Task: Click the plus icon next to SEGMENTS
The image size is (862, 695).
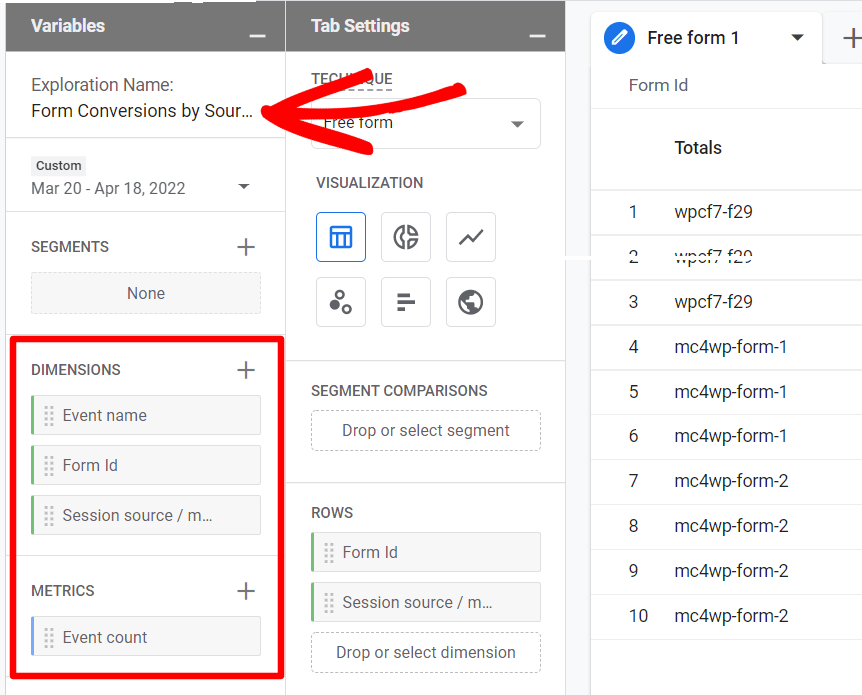Action: 246,246
